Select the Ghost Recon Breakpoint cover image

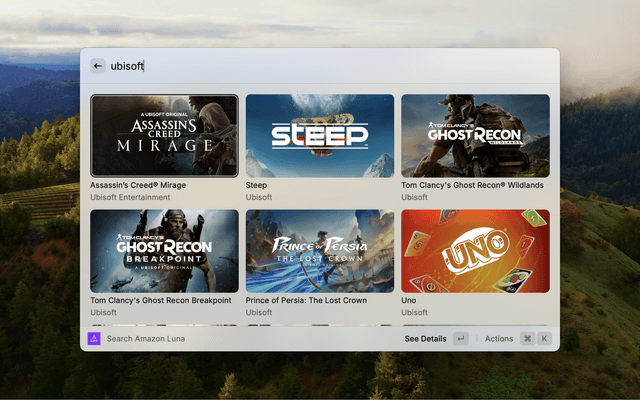point(164,250)
